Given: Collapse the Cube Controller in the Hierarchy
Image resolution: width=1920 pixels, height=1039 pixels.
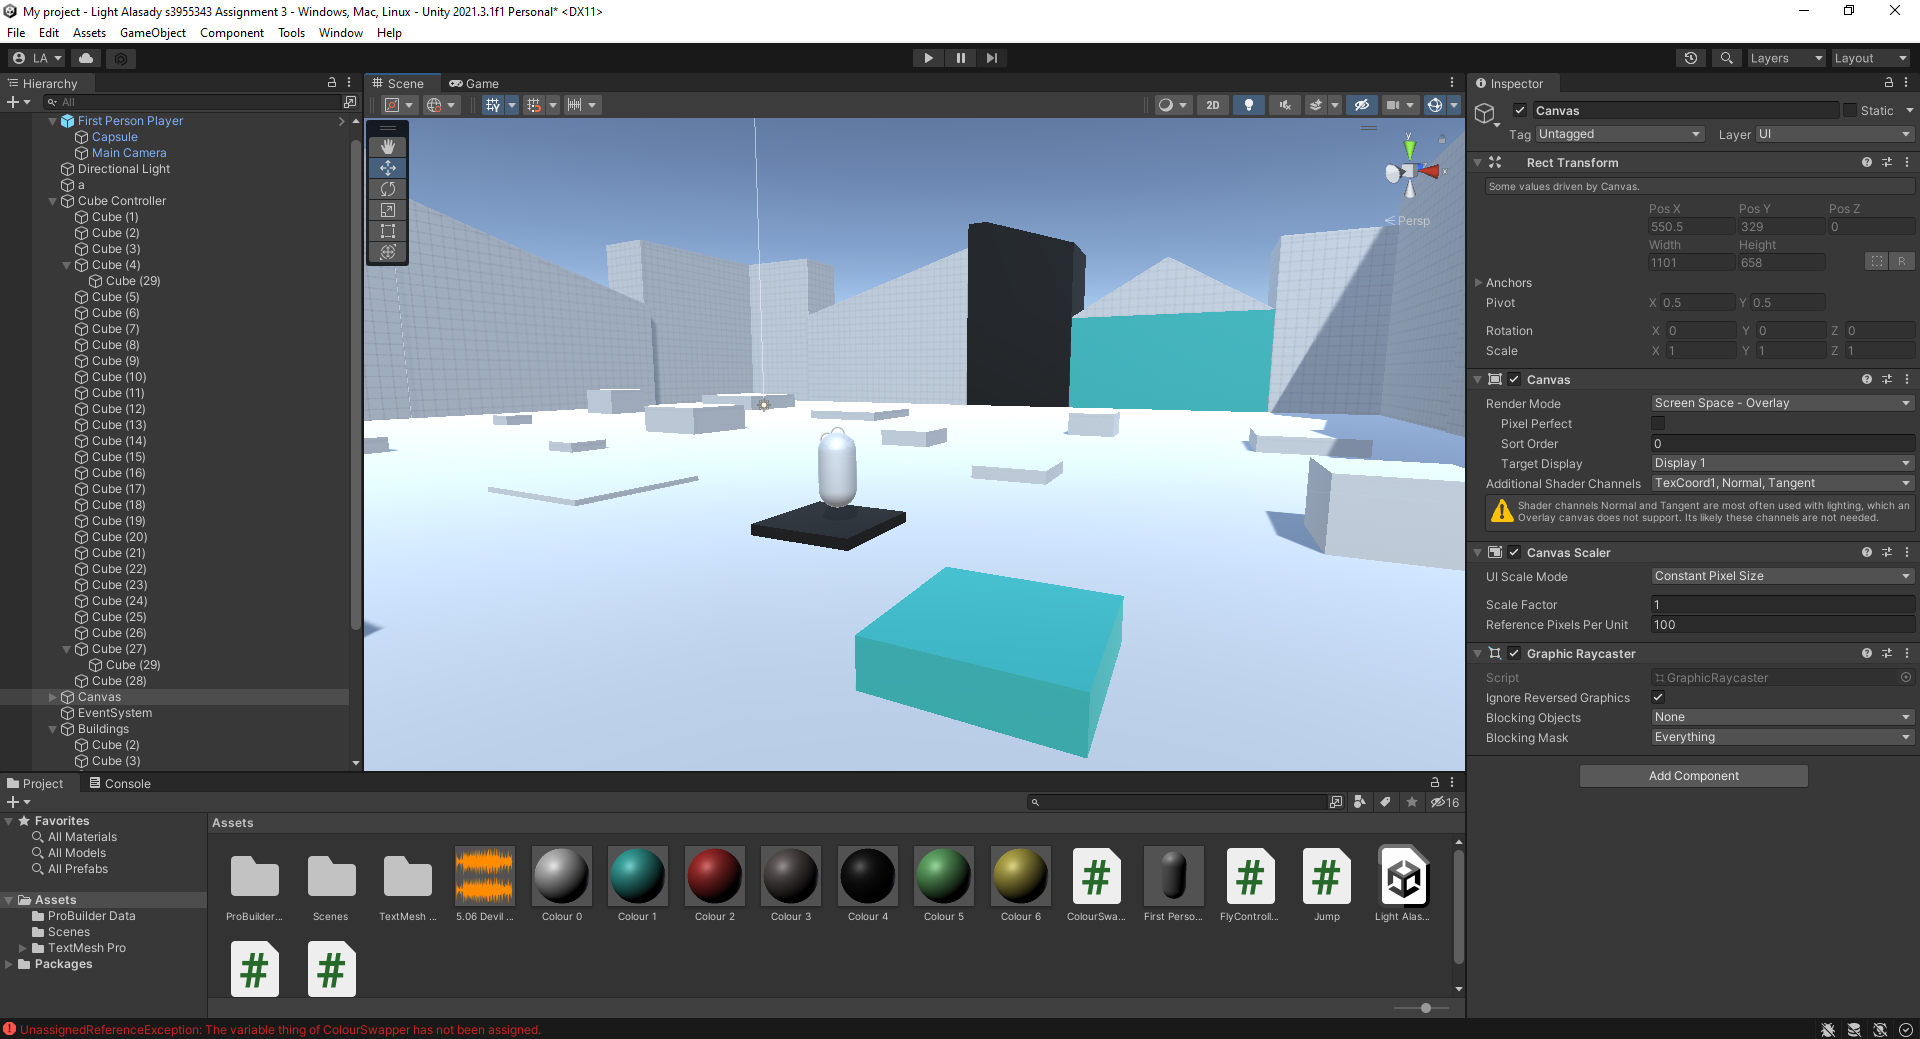Looking at the screenshot, I should (52, 200).
